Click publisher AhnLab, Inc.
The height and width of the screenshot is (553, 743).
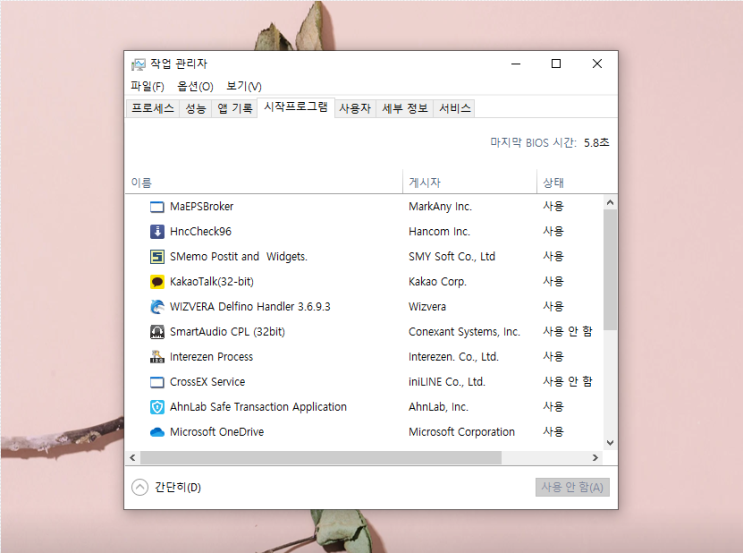tap(438, 407)
